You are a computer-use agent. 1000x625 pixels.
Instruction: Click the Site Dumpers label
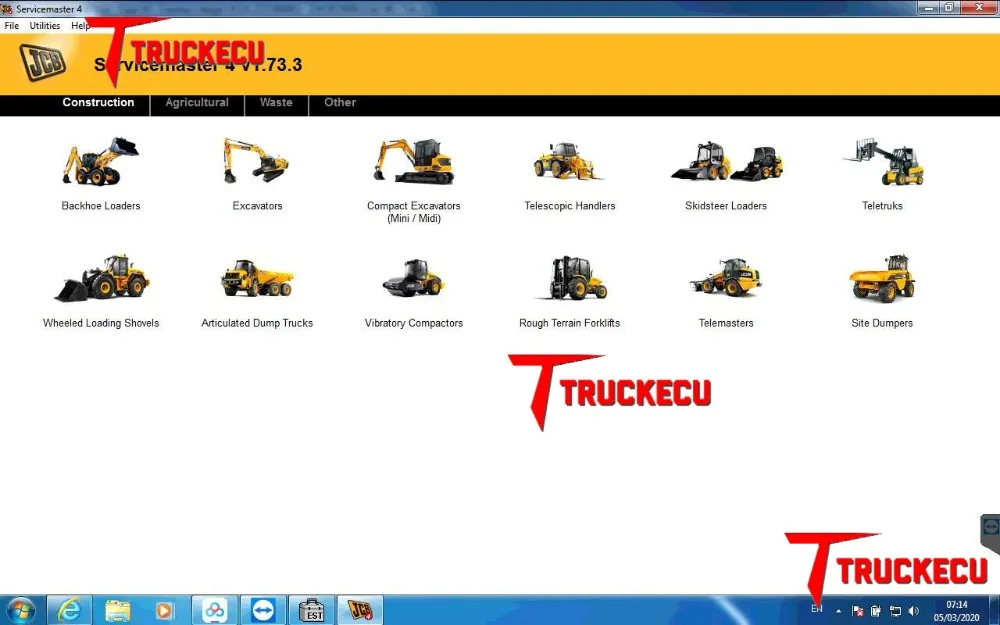tap(882, 323)
